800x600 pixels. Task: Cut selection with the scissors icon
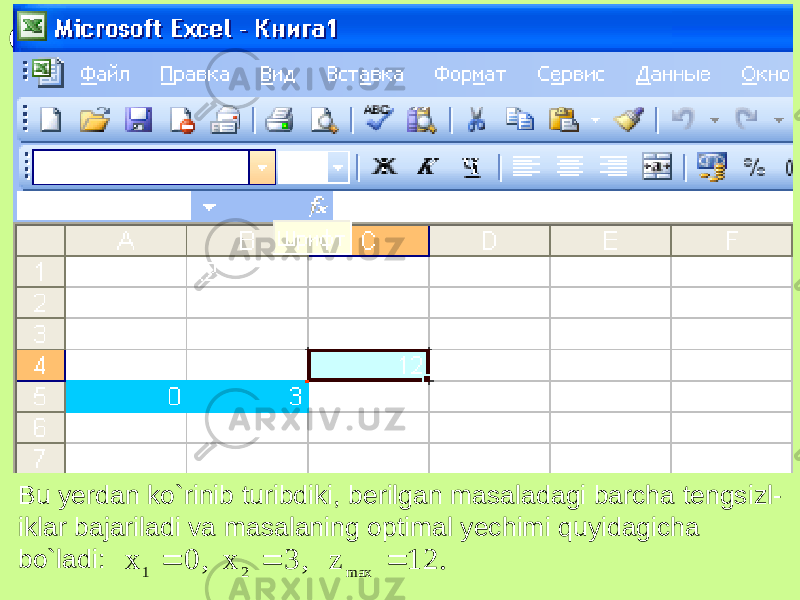coord(476,120)
